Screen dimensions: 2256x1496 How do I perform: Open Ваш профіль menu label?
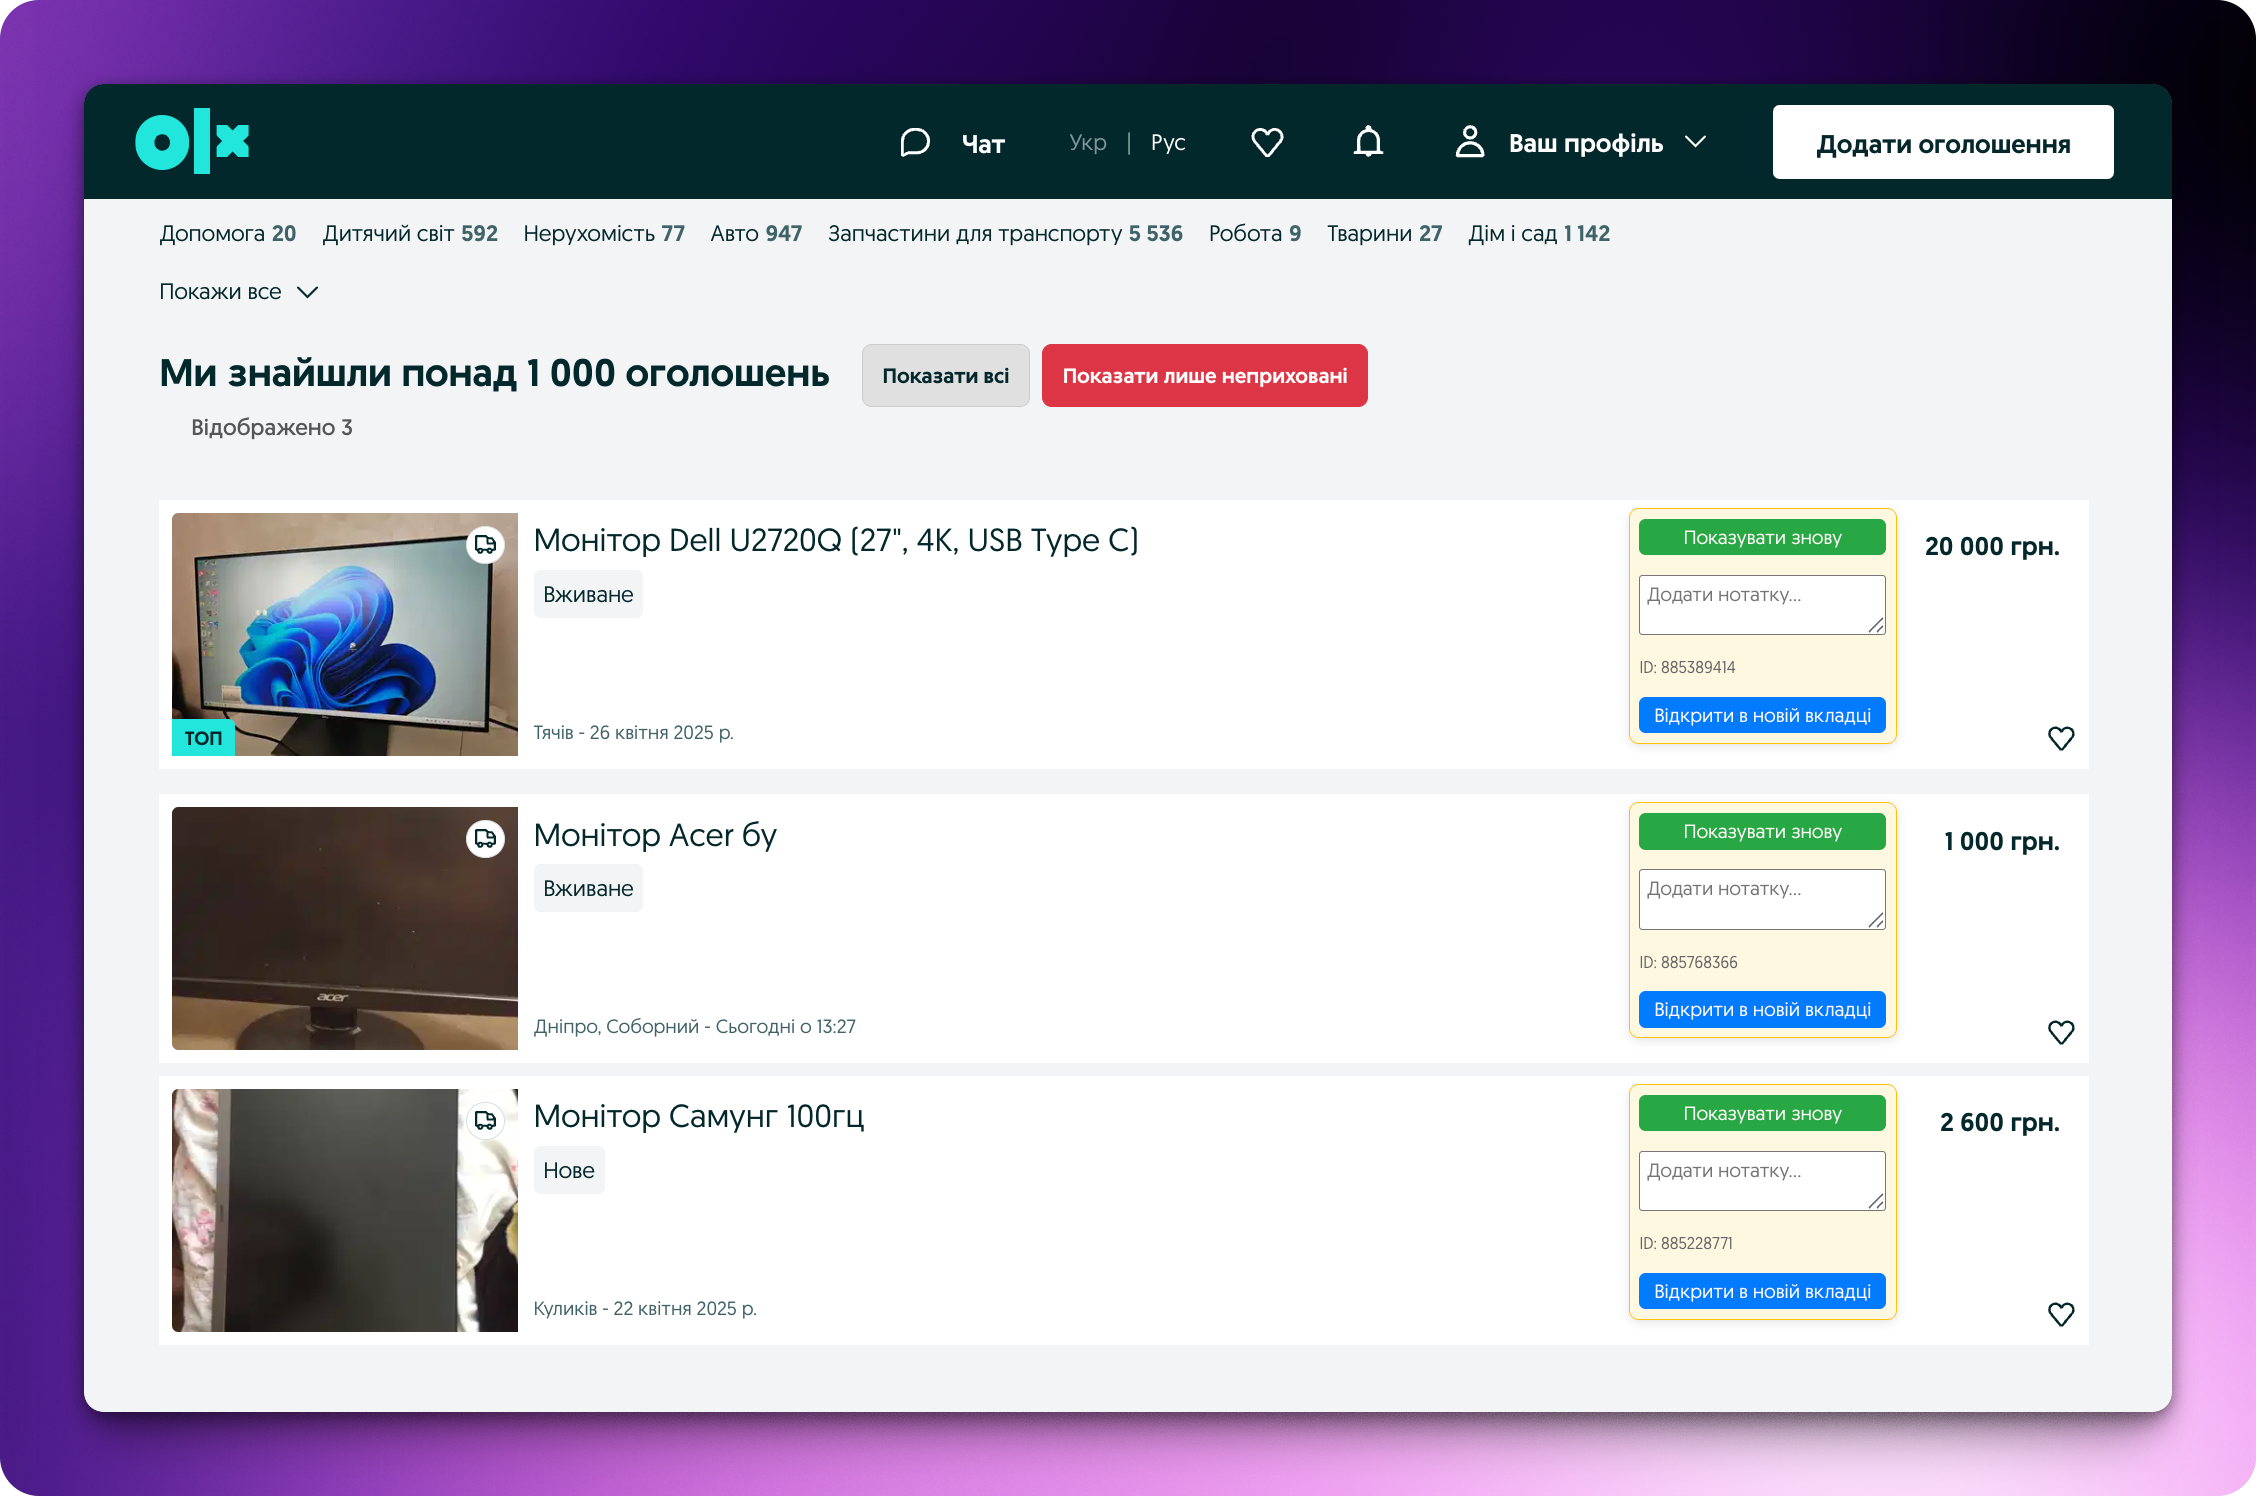tap(1586, 144)
